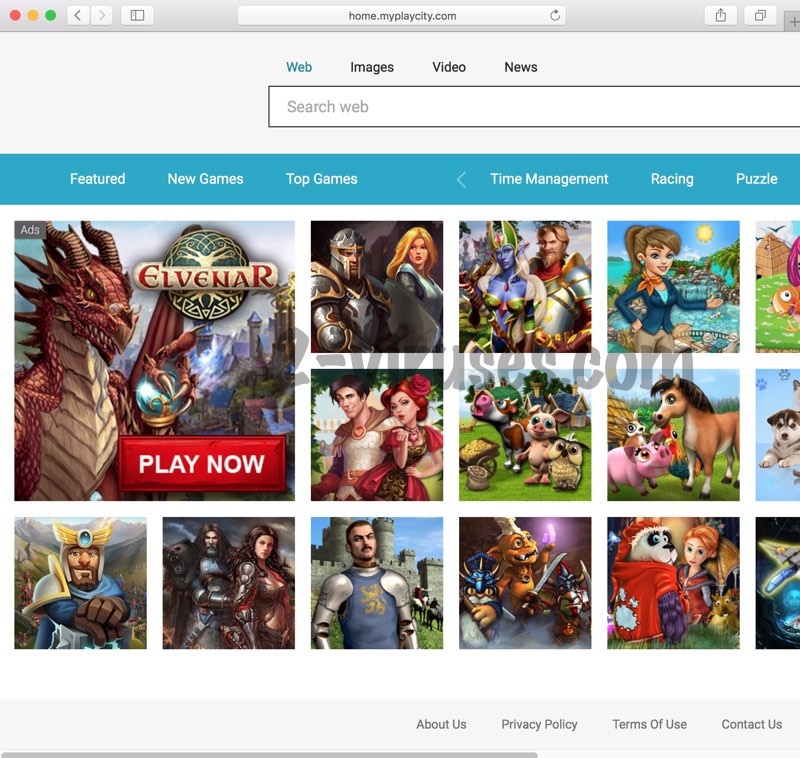Open the Featured games section
Viewport: 800px width, 758px height.
pyautogui.click(x=97, y=179)
